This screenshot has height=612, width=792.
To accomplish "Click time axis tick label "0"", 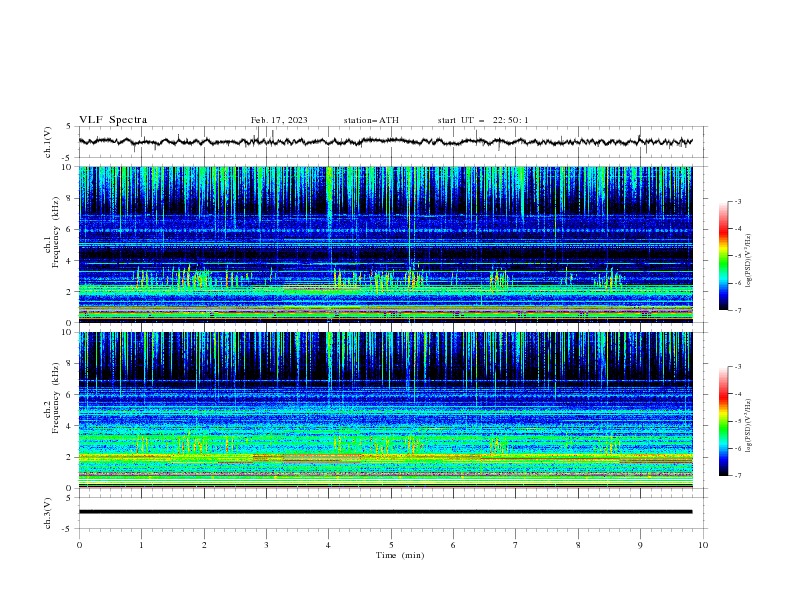I will 79,545.
